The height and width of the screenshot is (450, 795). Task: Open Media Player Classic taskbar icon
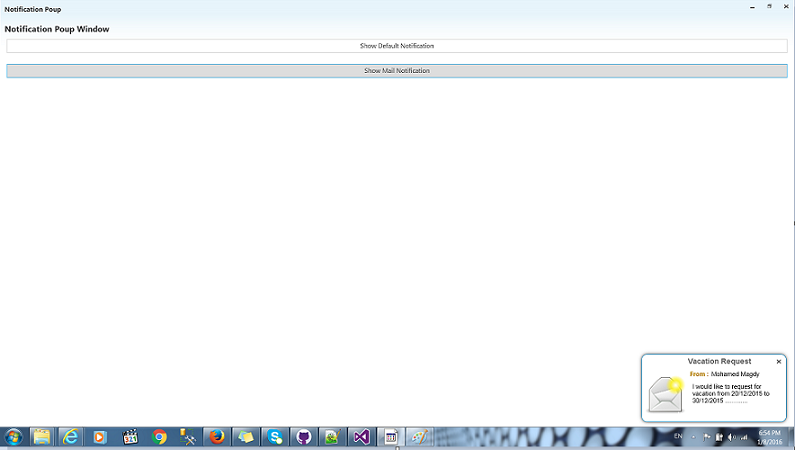130,437
